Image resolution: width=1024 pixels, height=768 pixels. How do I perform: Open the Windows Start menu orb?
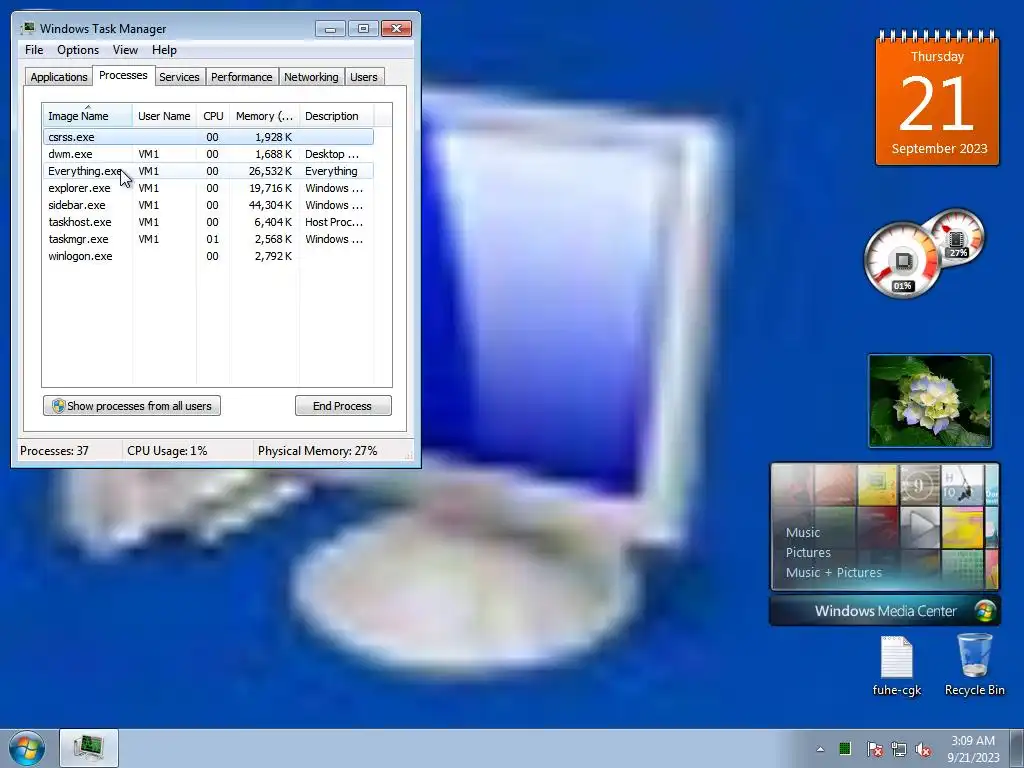pyautogui.click(x=27, y=749)
